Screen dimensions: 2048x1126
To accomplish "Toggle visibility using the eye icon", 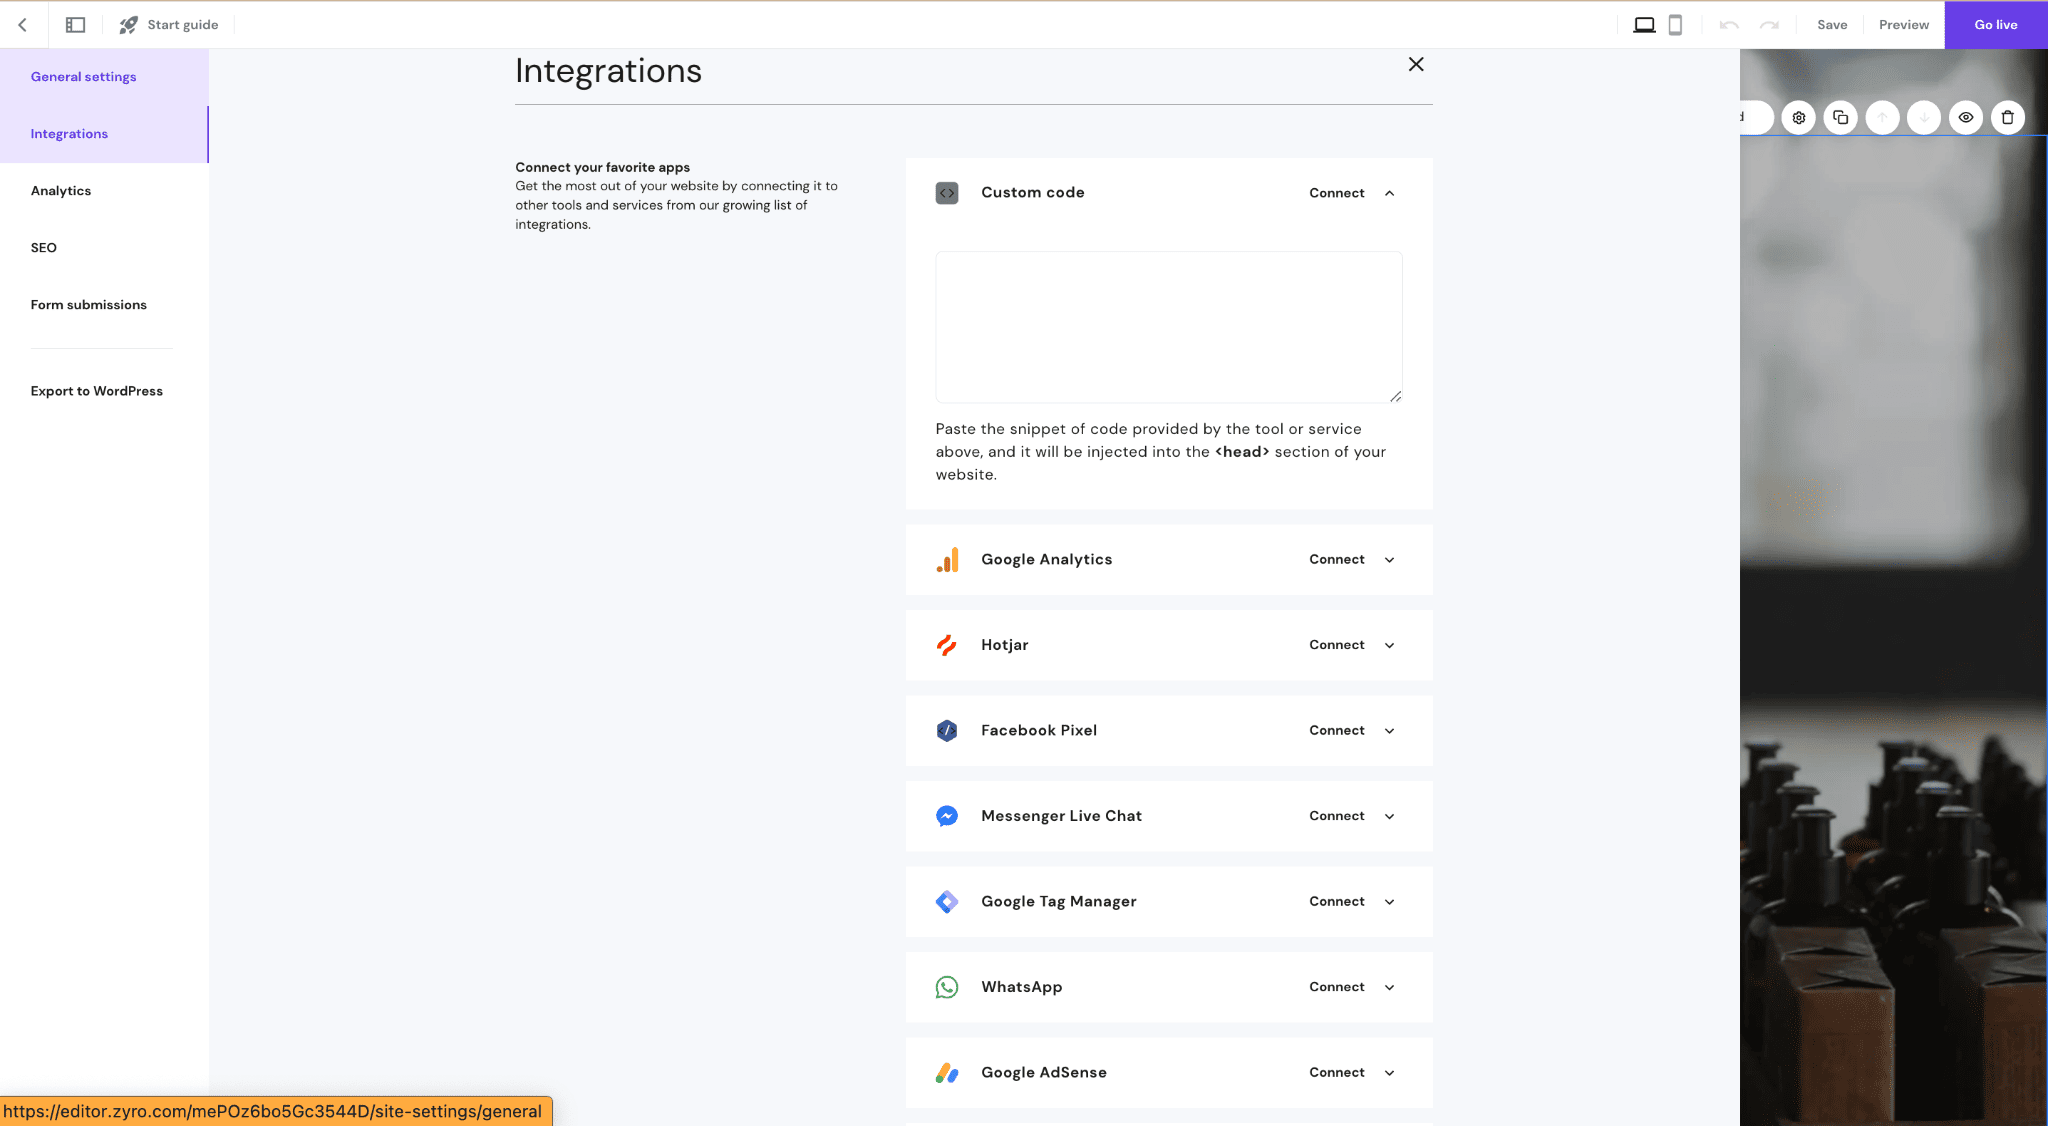I will (x=1965, y=116).
